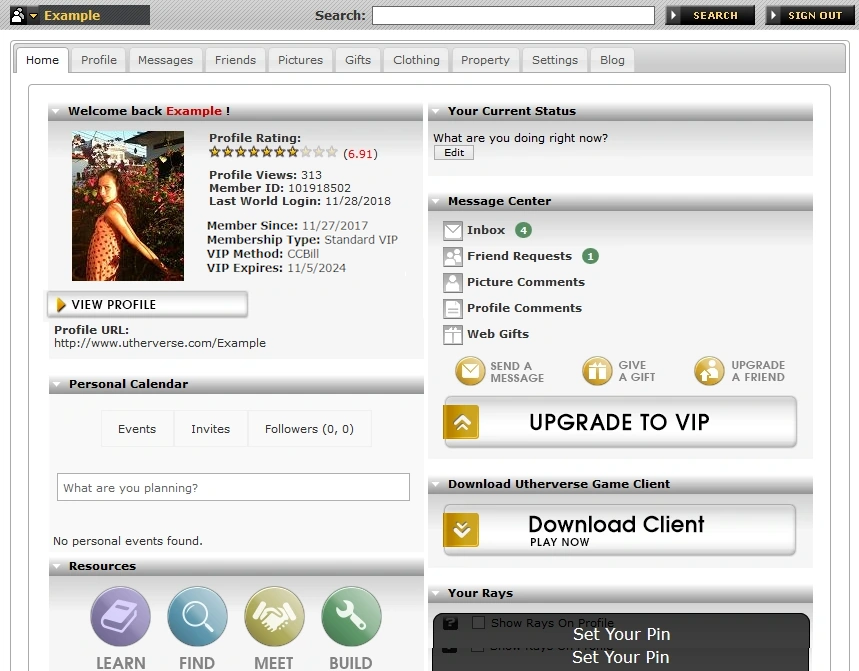Click the profile rating stars
Image resolution: width=859 pixels, height=671 pixels.
[273, 152]
